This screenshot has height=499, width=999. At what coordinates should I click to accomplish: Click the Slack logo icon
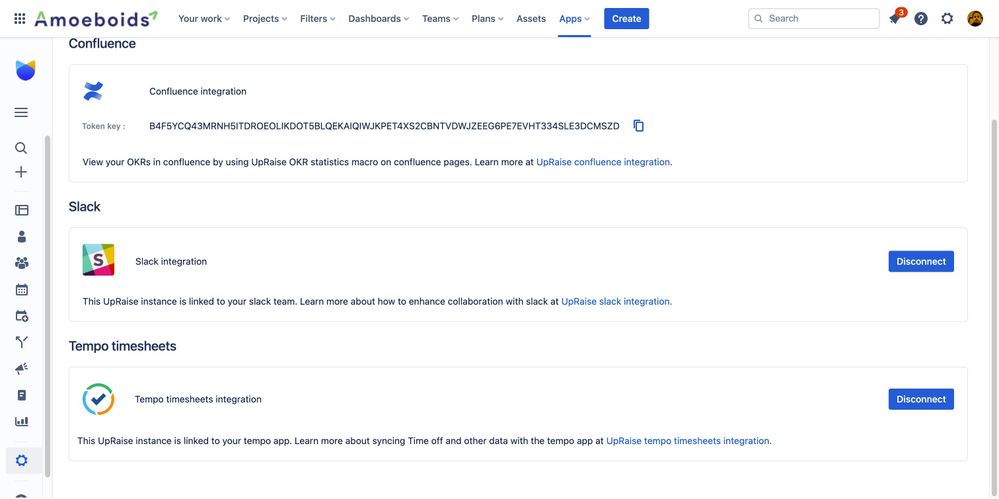click(98, 260)
